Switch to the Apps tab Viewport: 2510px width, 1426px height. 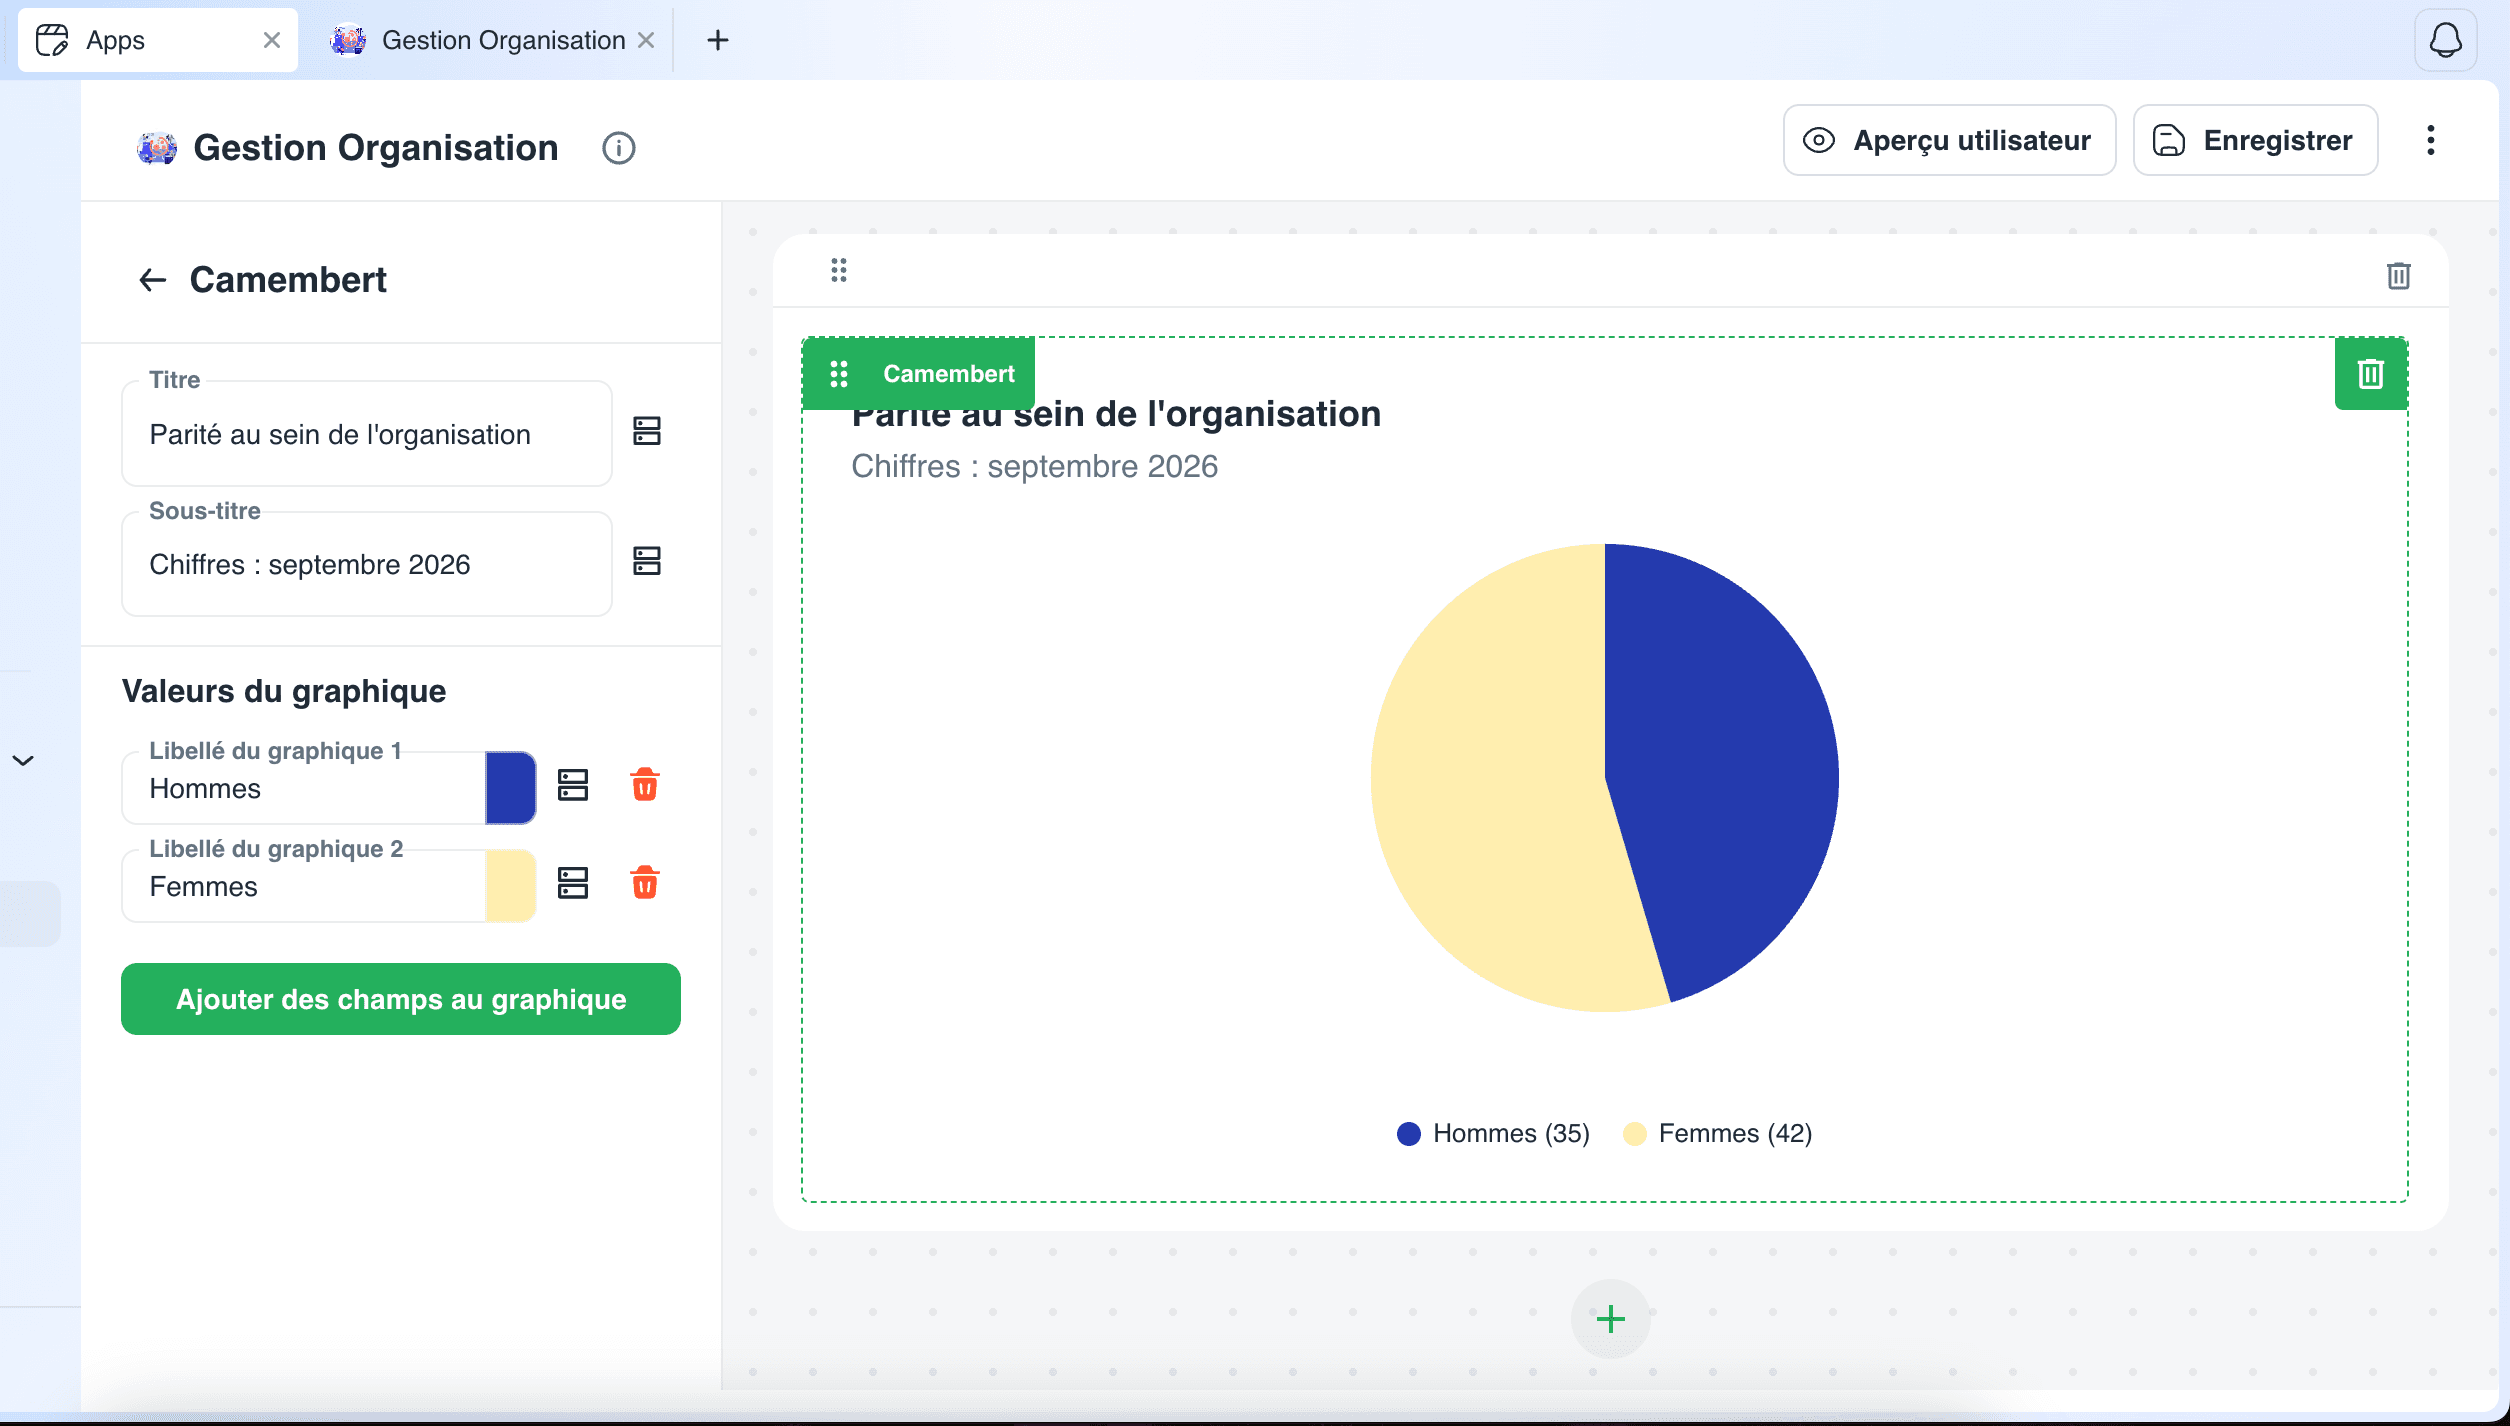click(158, 40)
